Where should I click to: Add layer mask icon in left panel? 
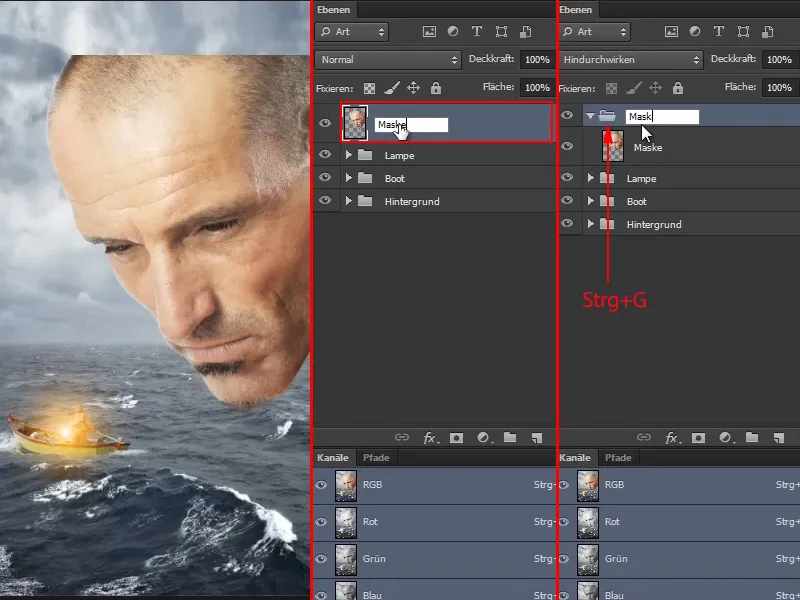click(456, 438)
